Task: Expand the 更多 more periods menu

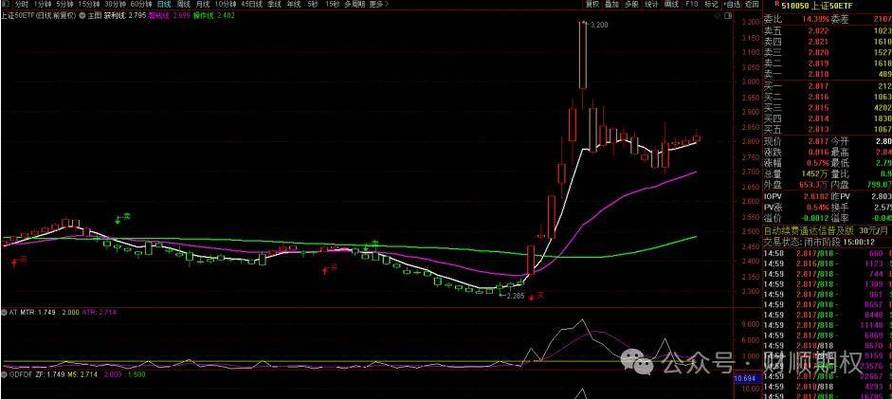Action: point(379,4)
